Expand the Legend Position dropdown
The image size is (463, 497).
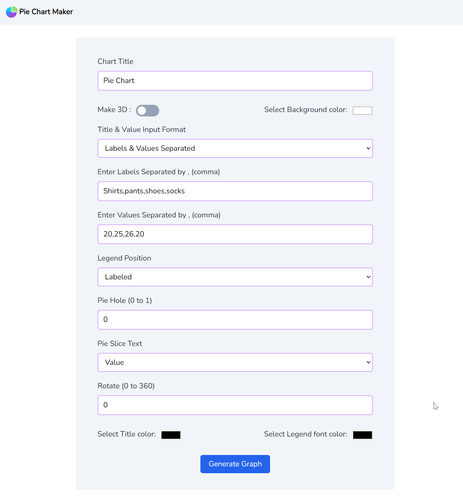pos(235,277)
